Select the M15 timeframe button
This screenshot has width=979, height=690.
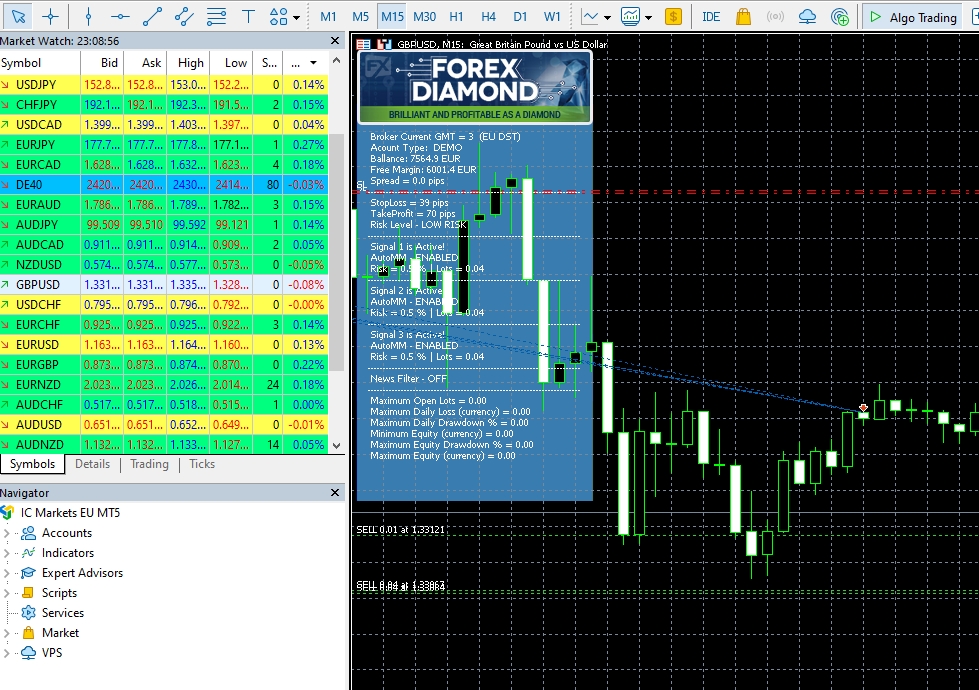pyautogui.click(x=393, y=17)
